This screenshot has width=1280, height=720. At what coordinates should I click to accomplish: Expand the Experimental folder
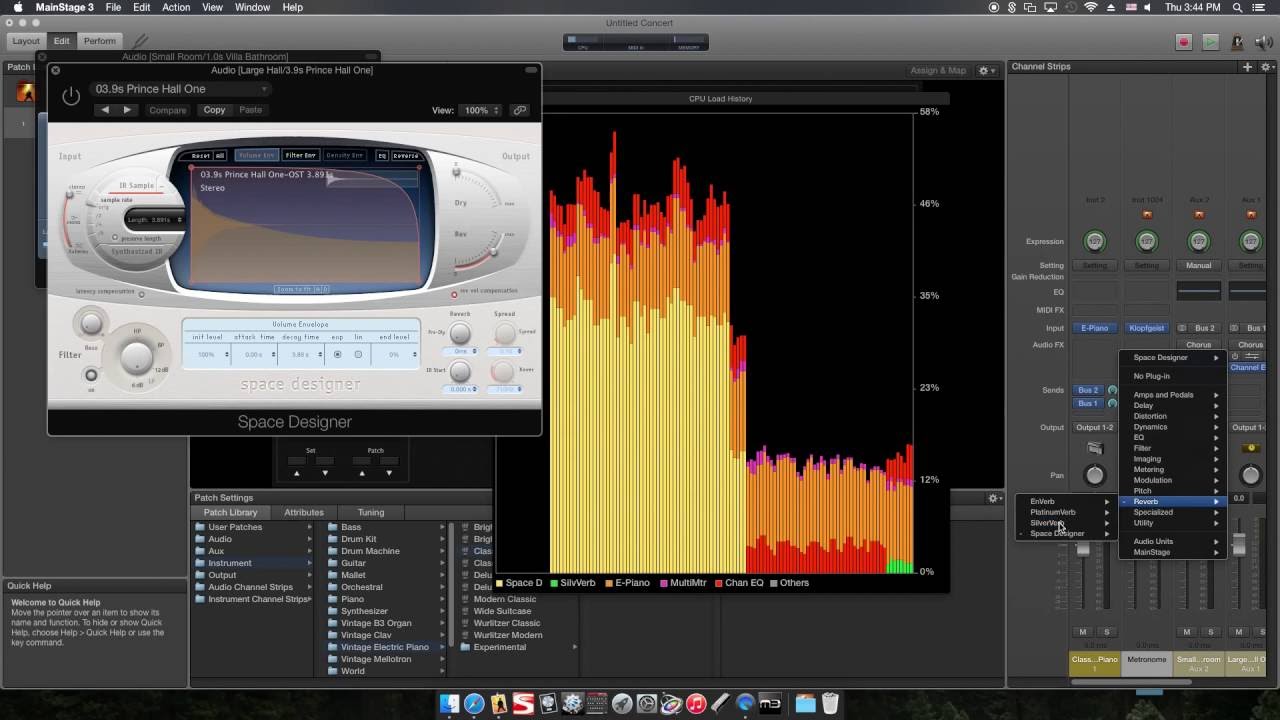518,647
